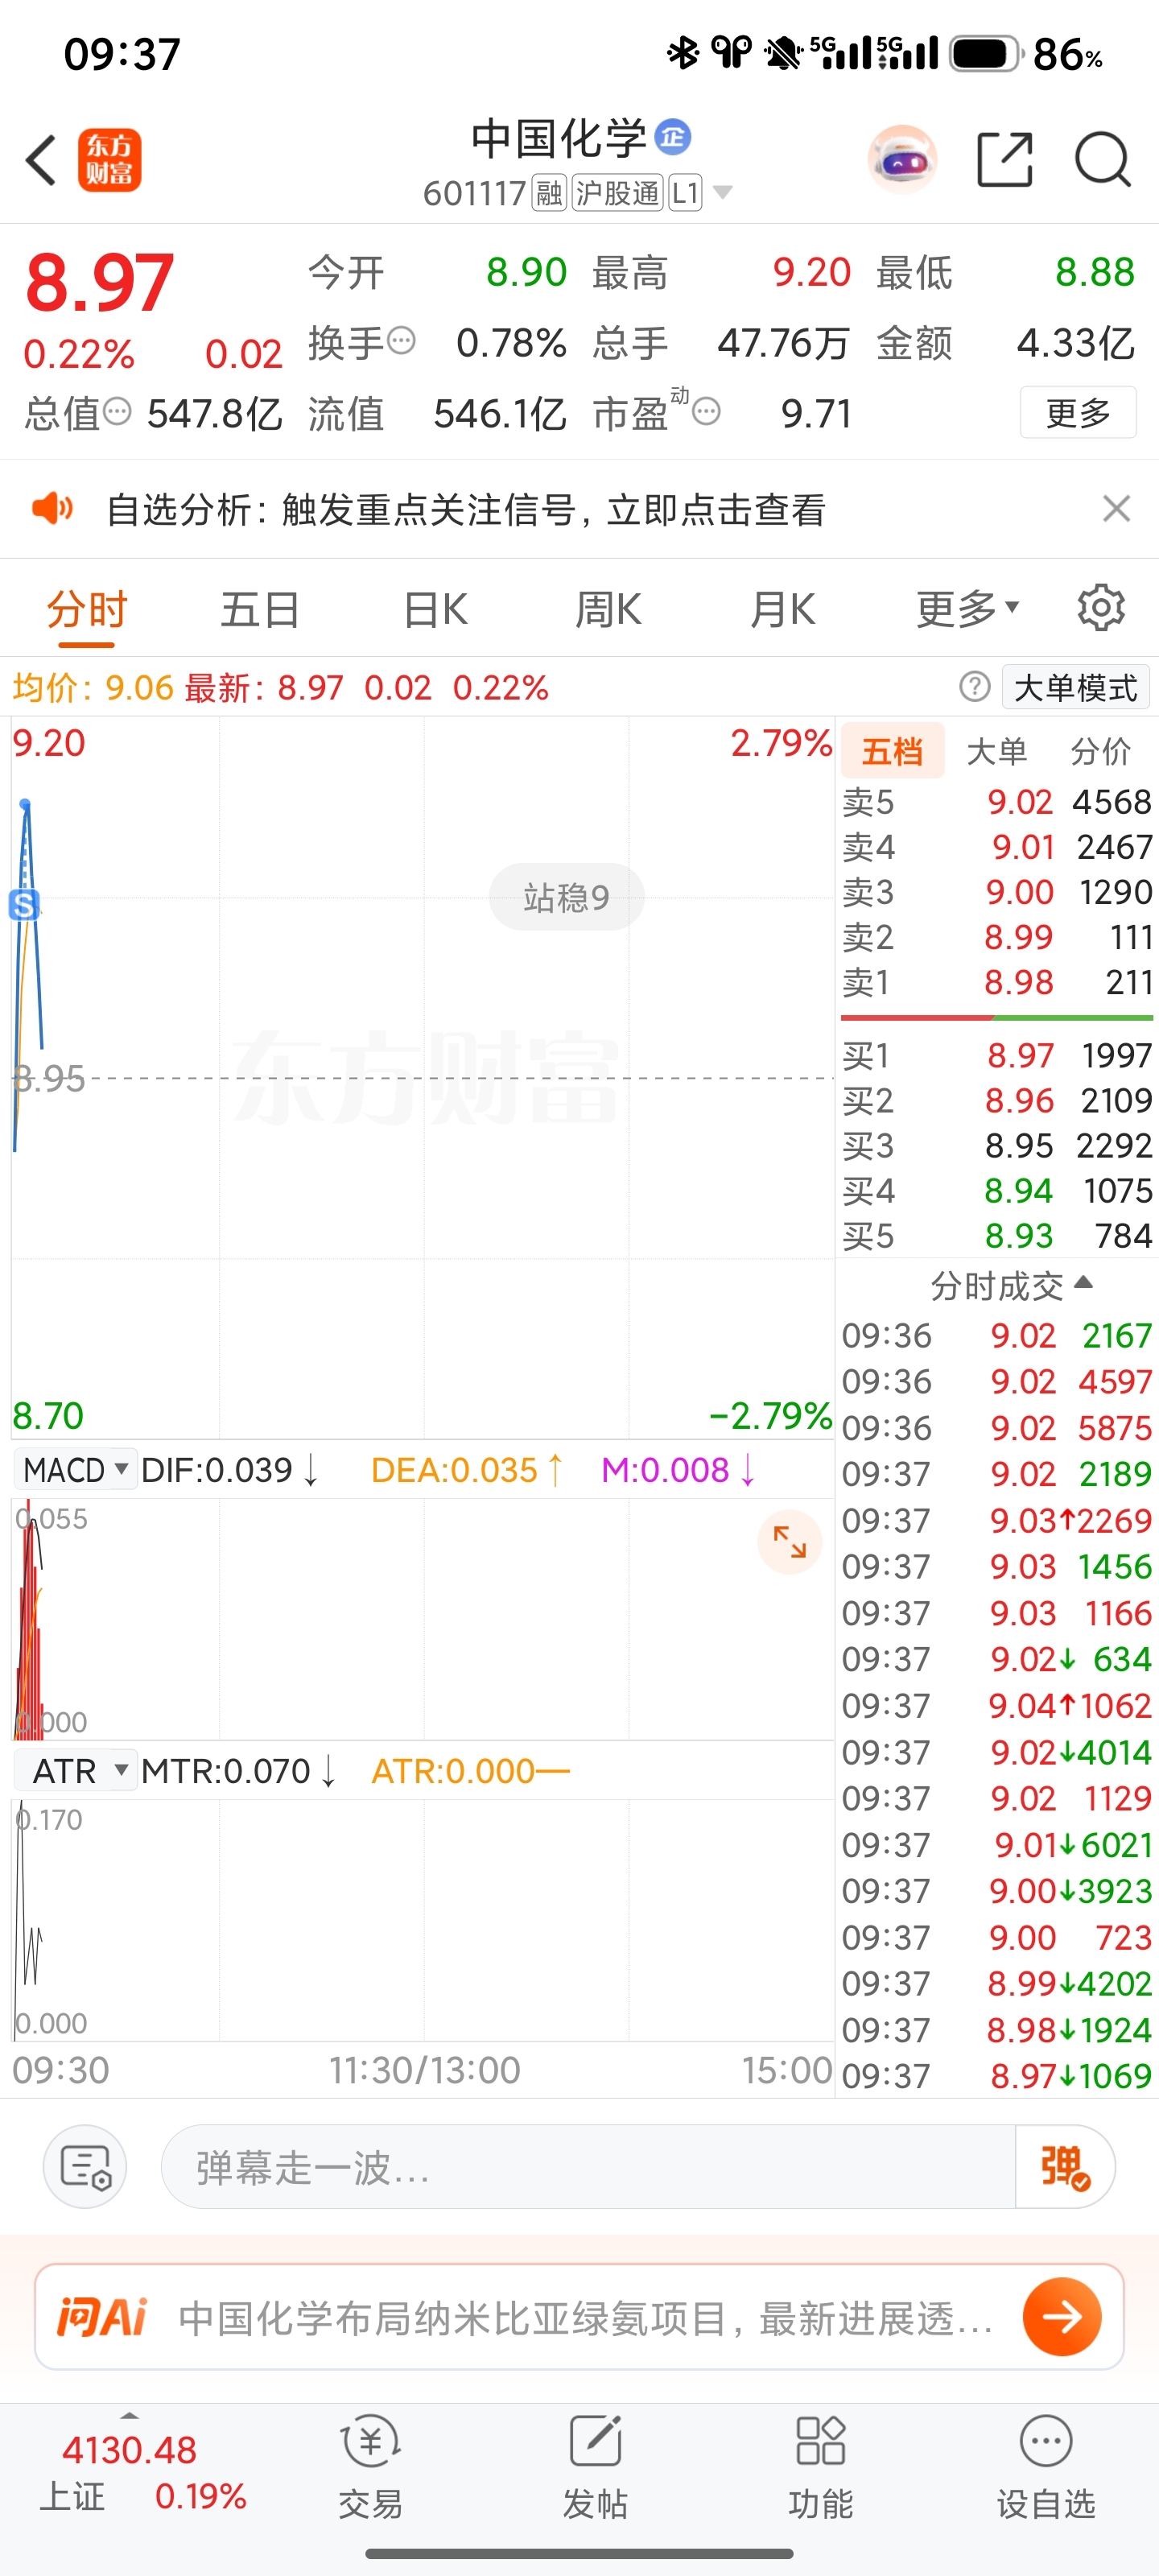The image size is (1159, 2576).
Task: Switch to 分价 tab
Action: tap(1100, 750)
